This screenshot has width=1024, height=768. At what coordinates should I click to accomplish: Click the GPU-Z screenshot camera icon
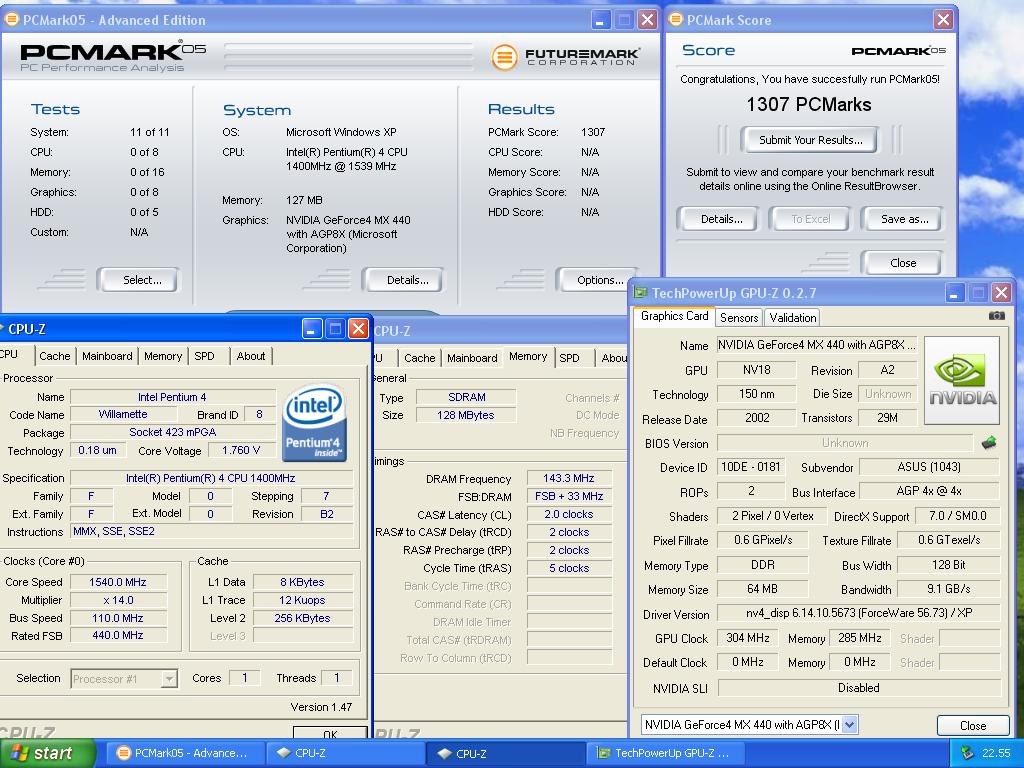click(997, 316)
